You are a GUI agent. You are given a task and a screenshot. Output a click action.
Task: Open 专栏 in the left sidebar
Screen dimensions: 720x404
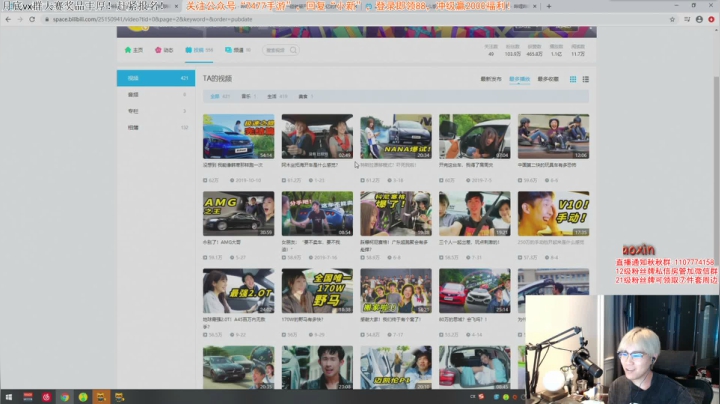[156, 111]
